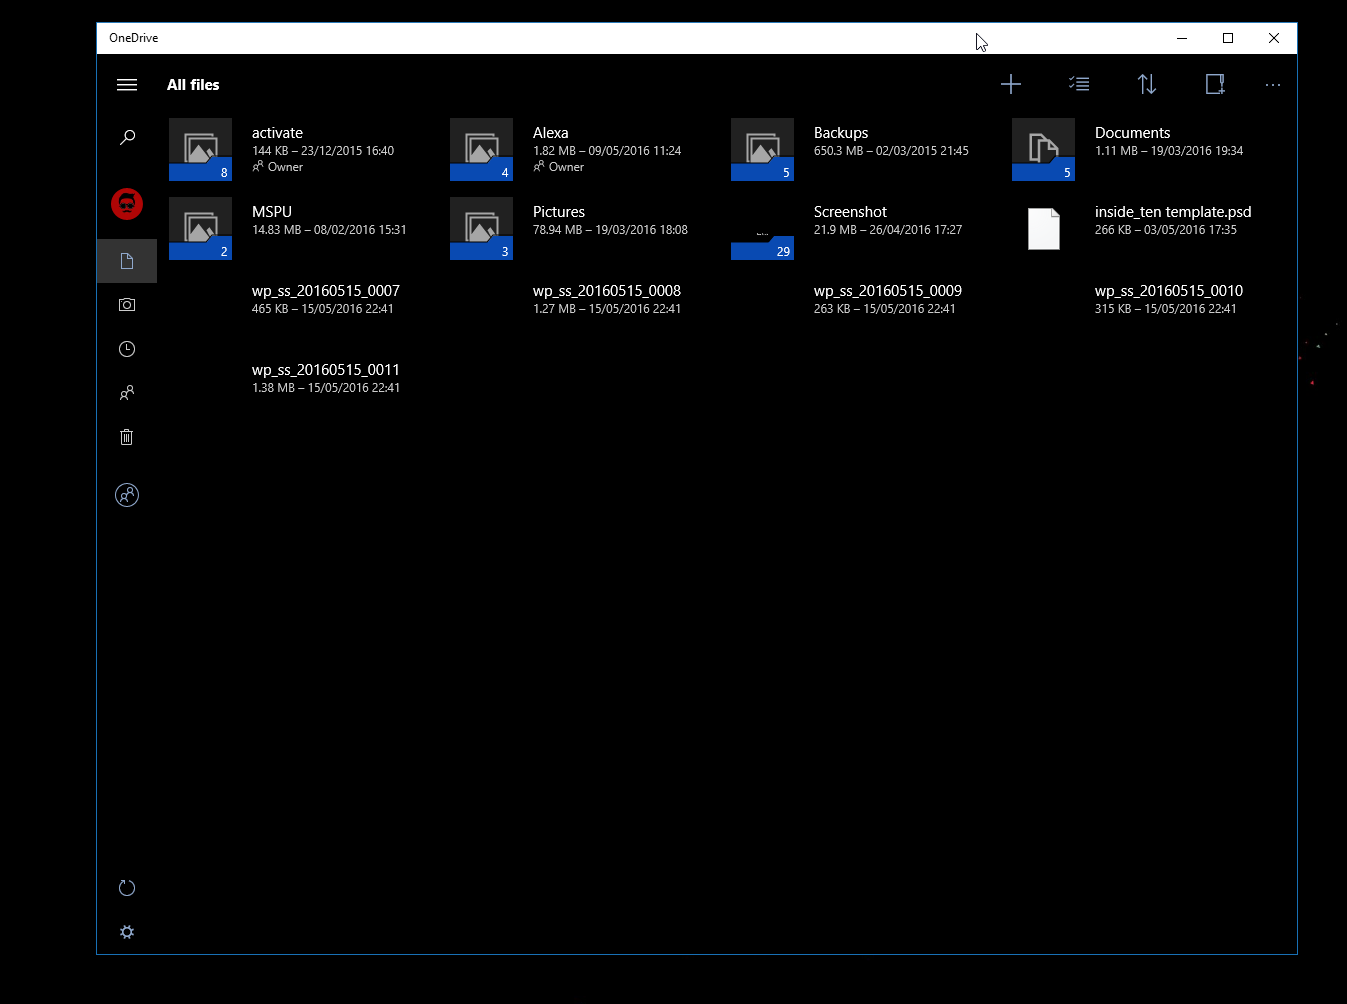Screen dimensions: 1347x1004
Task: Open file wp_ss_20160515_0010
Action: (x=1169, y=291)
